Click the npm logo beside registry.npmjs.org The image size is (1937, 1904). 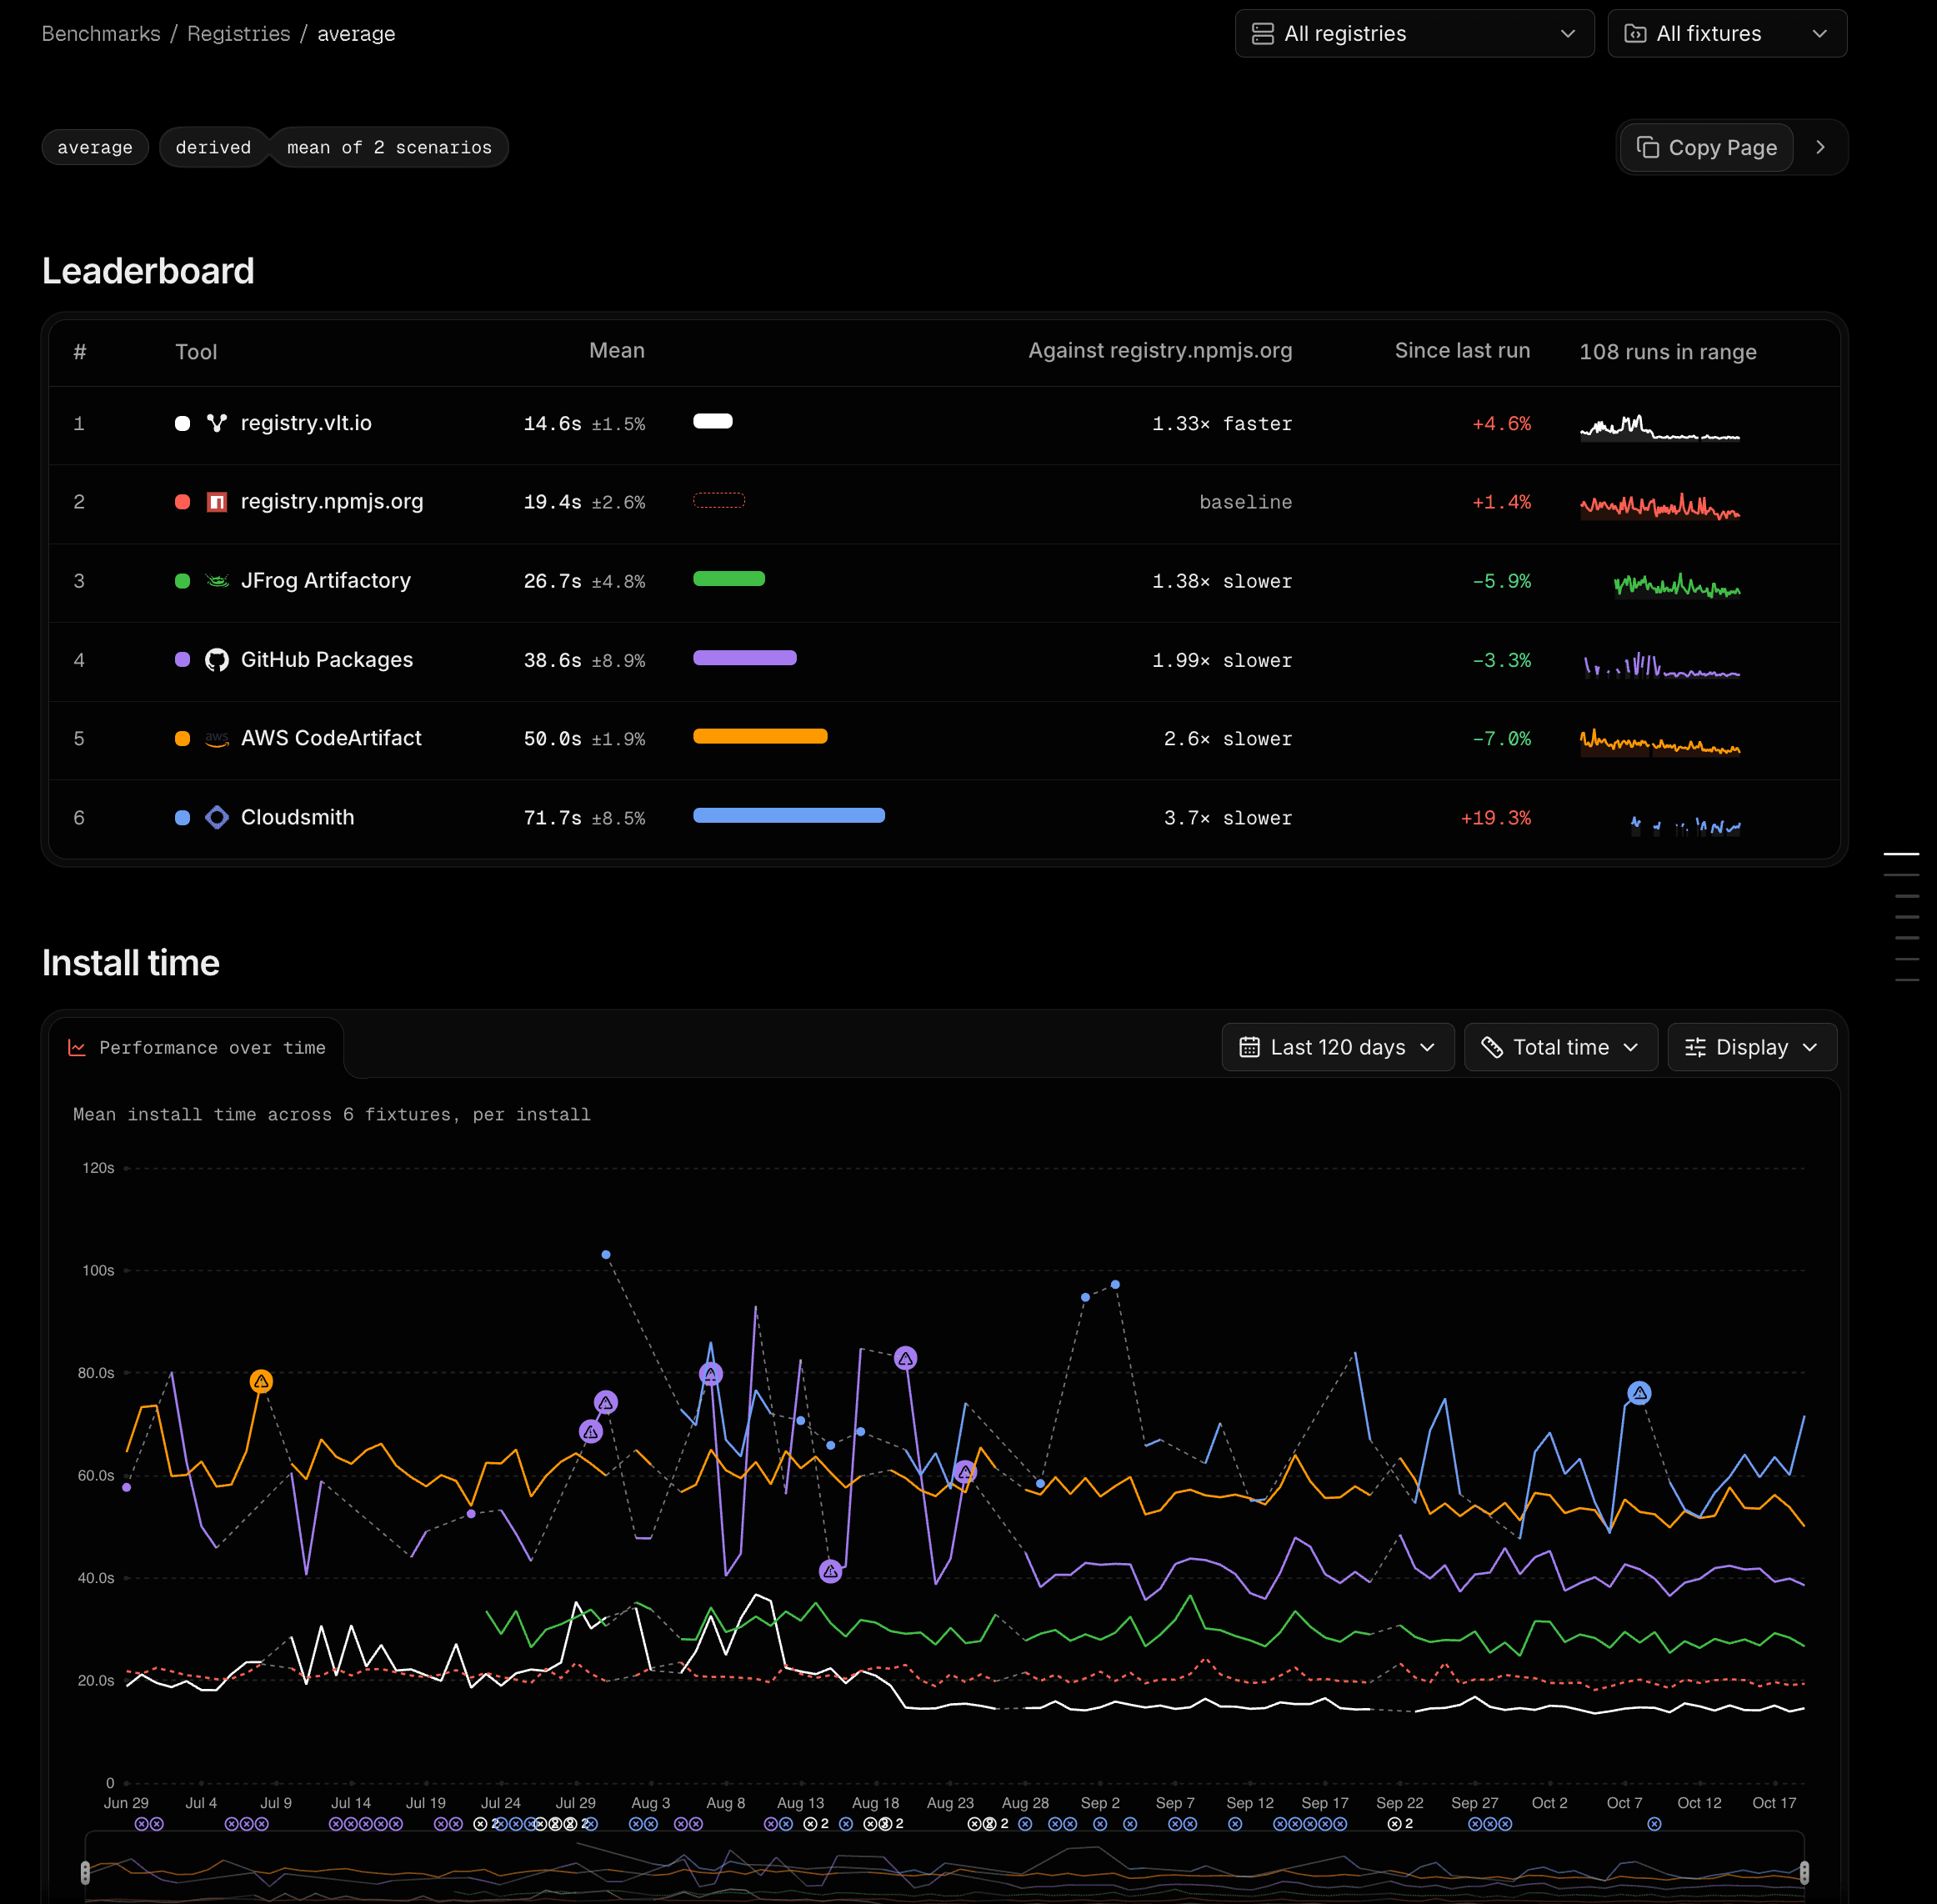point(216,502)
